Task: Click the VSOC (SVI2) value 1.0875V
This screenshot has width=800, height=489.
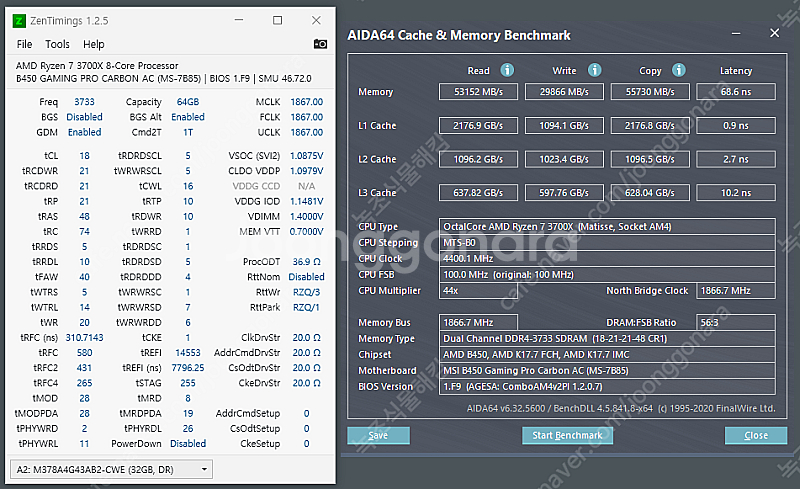Action: click(x=307, y=156)
